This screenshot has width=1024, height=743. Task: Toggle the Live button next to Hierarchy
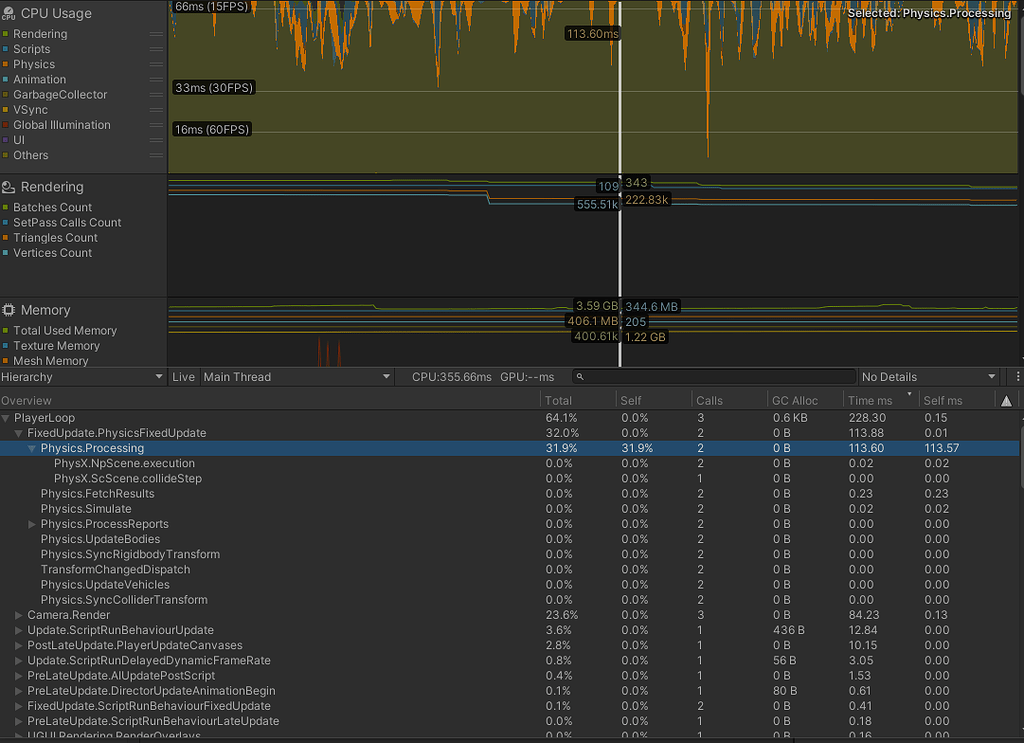[183, 377]
